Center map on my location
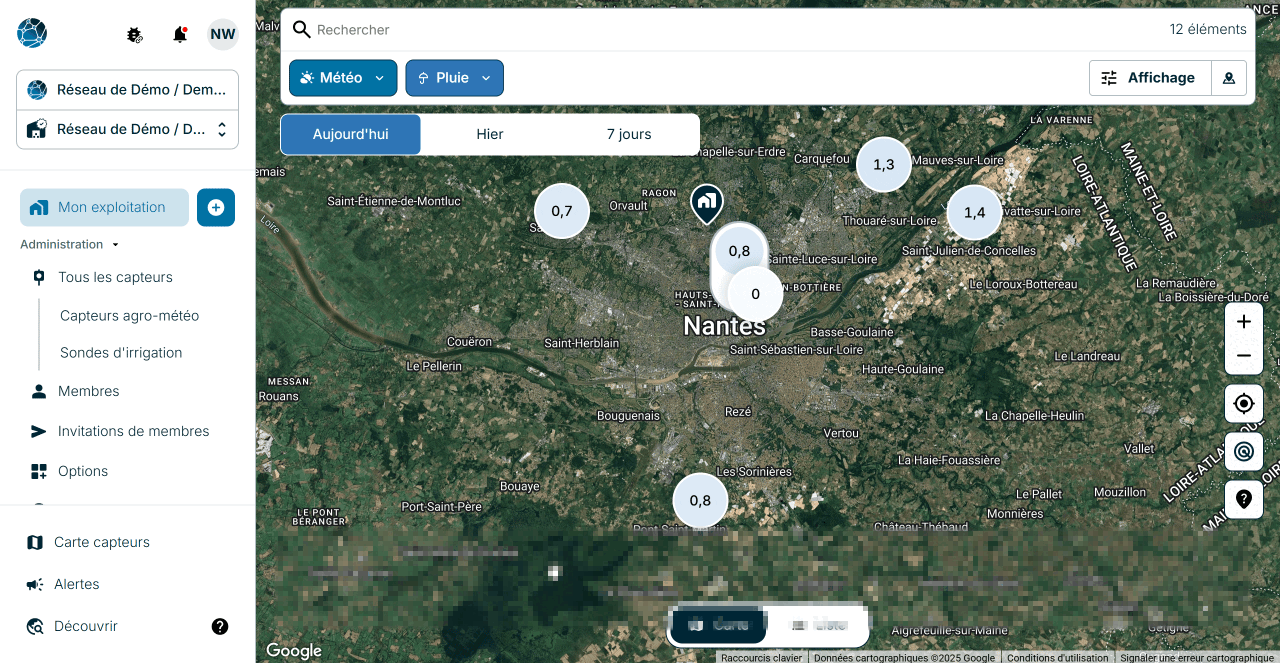Viewport: 1280px width, 663px height. (1244, 404)
